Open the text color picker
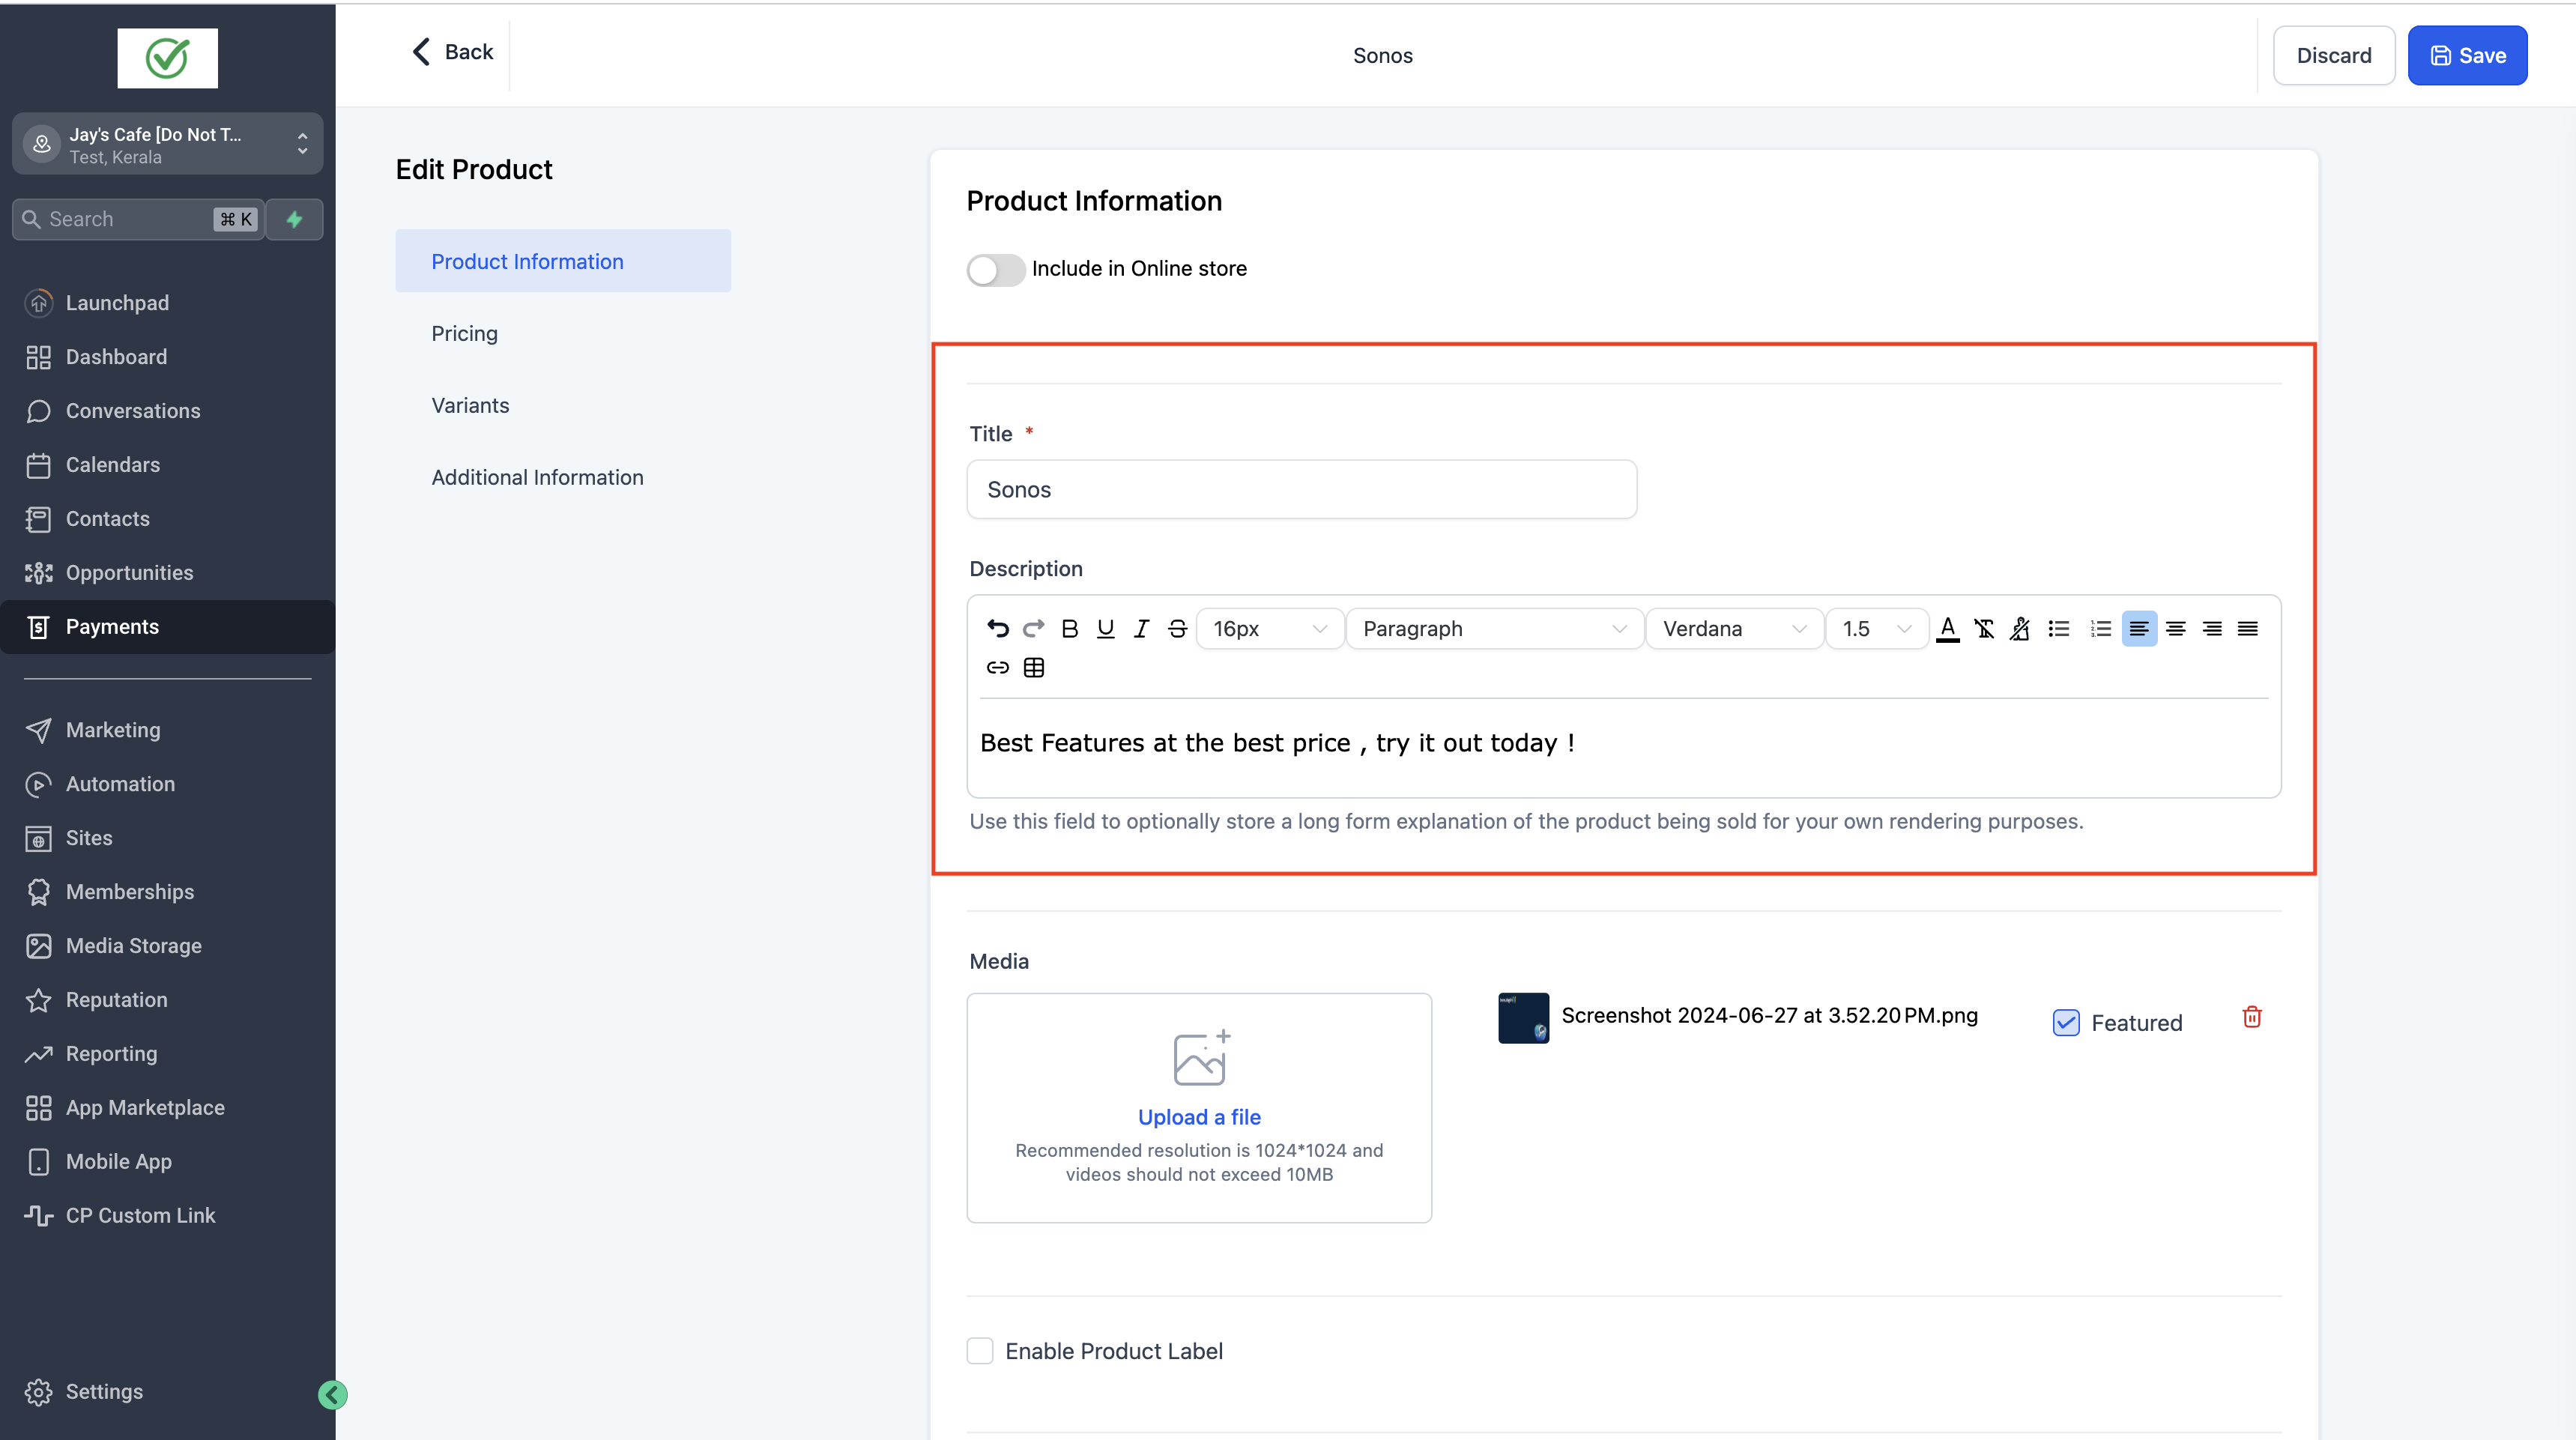The image size is (2576, 1440). (1947, 628)
